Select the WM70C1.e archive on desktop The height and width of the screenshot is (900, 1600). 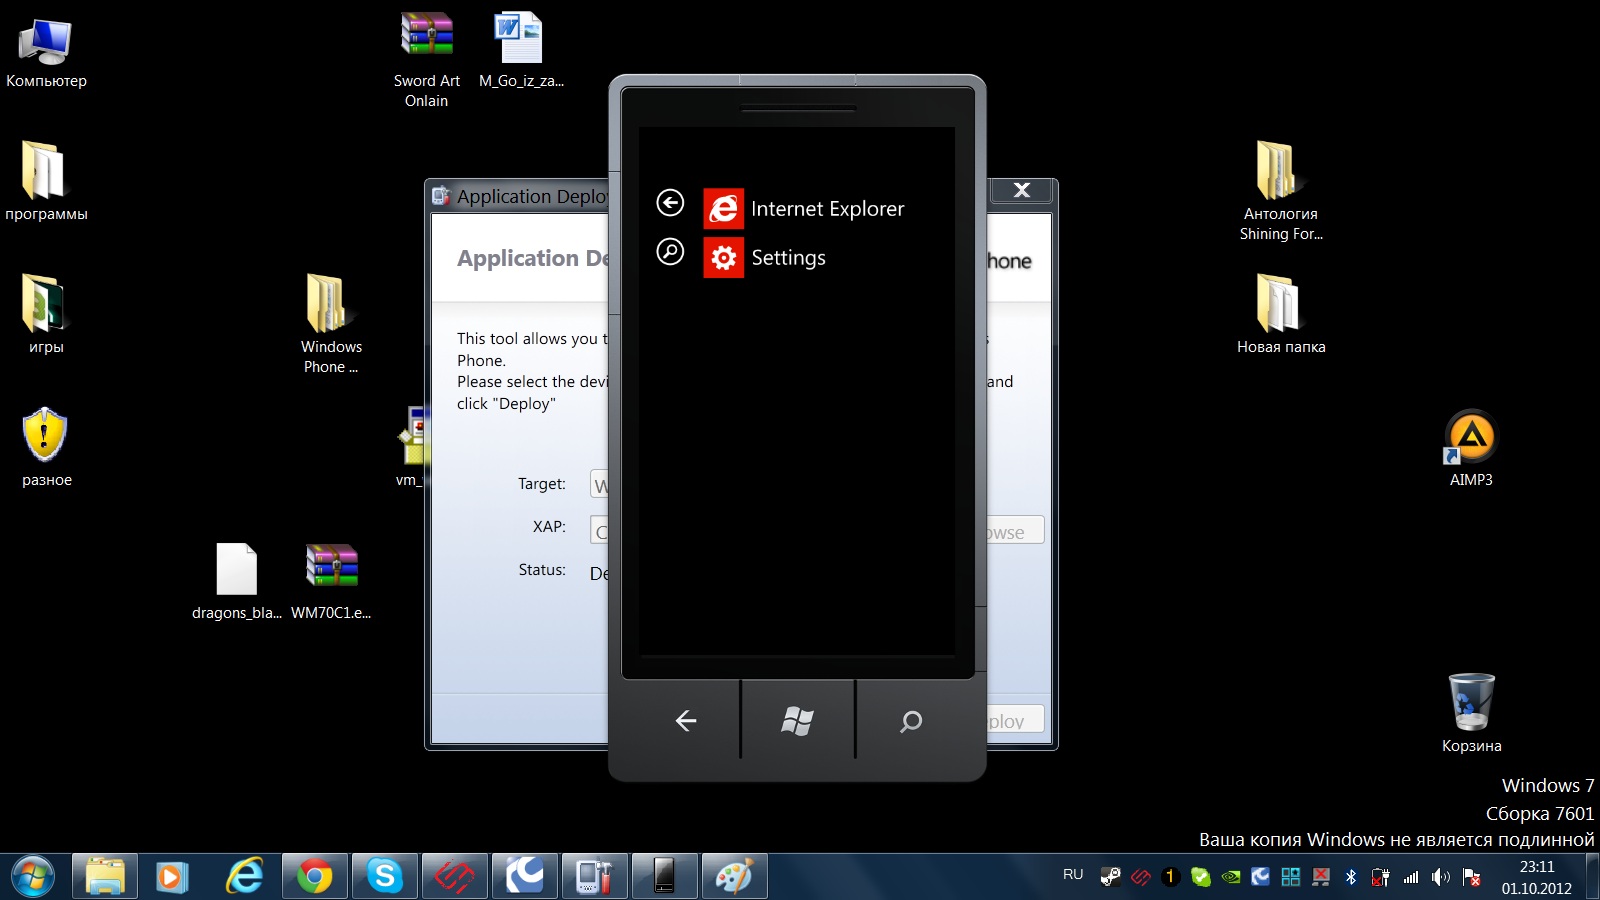[331, 582]
